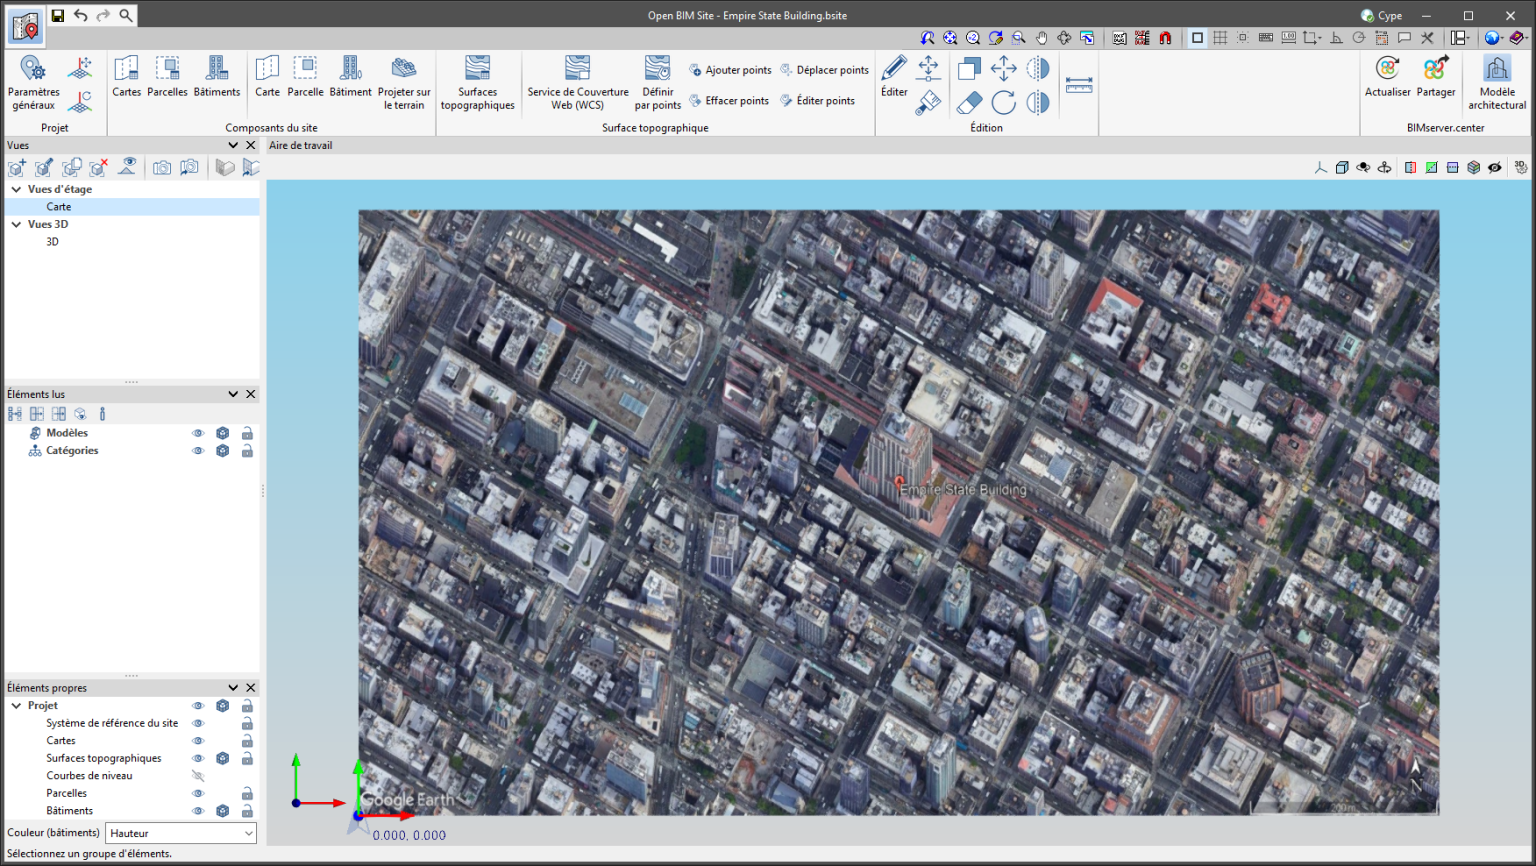Open Surfaces topographiques tool
Image resolution: width=1536 pixels, height=866 pixels.
click(x=477, y=82)
